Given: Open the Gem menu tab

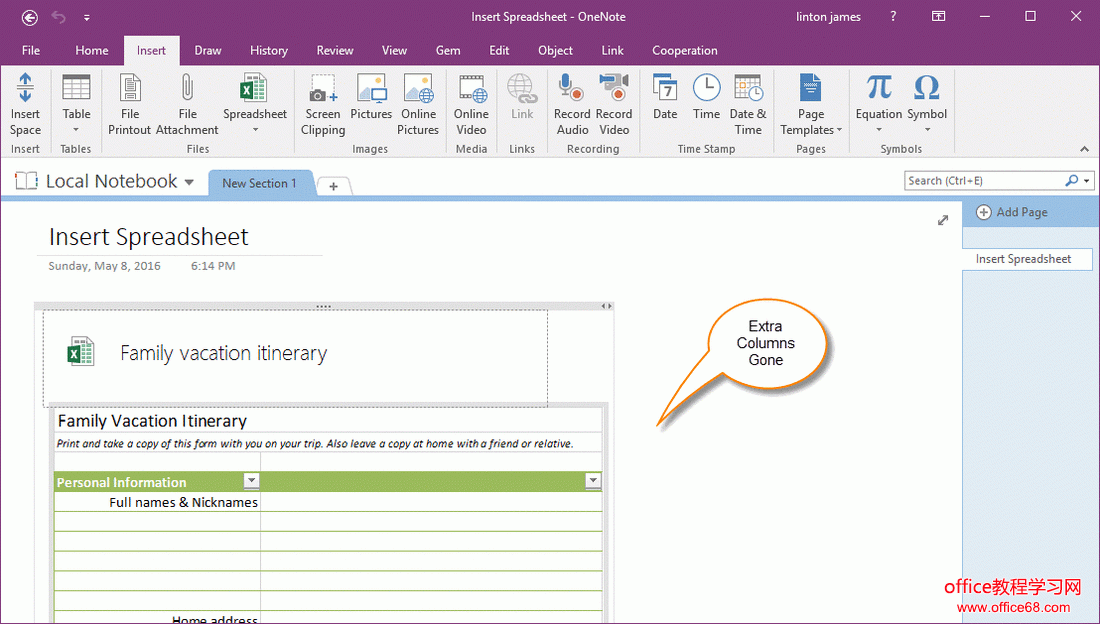Looking at the screenshot, I should click(x=448, y=50).
